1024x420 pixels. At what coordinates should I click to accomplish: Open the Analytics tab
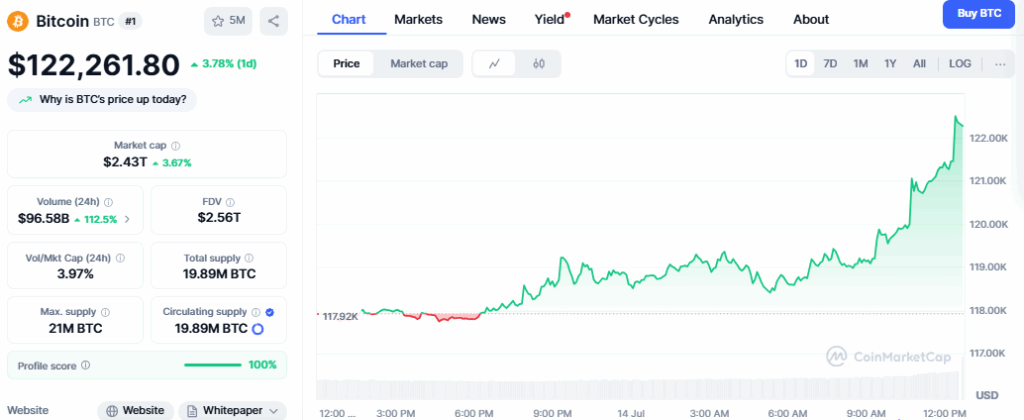coord(736,20)
